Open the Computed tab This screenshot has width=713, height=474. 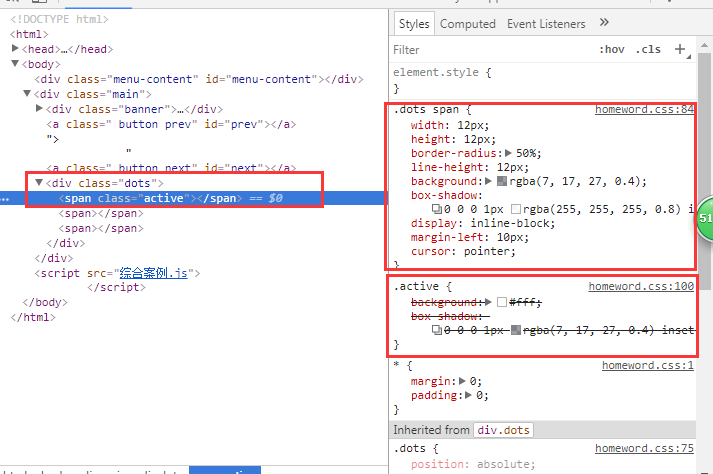(467, 24)
